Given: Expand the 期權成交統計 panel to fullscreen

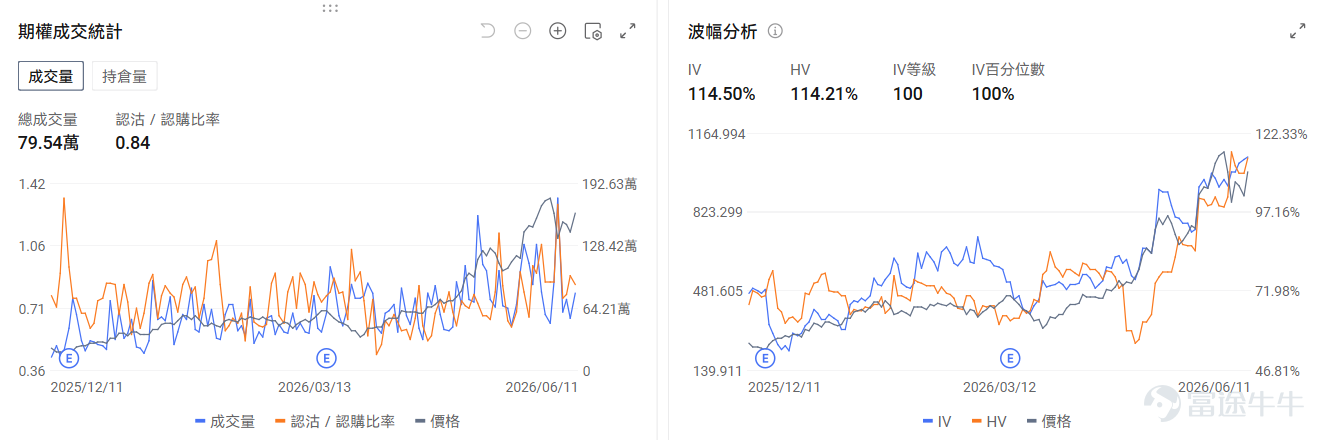Looking at the screenshot, I should [628, 31].
